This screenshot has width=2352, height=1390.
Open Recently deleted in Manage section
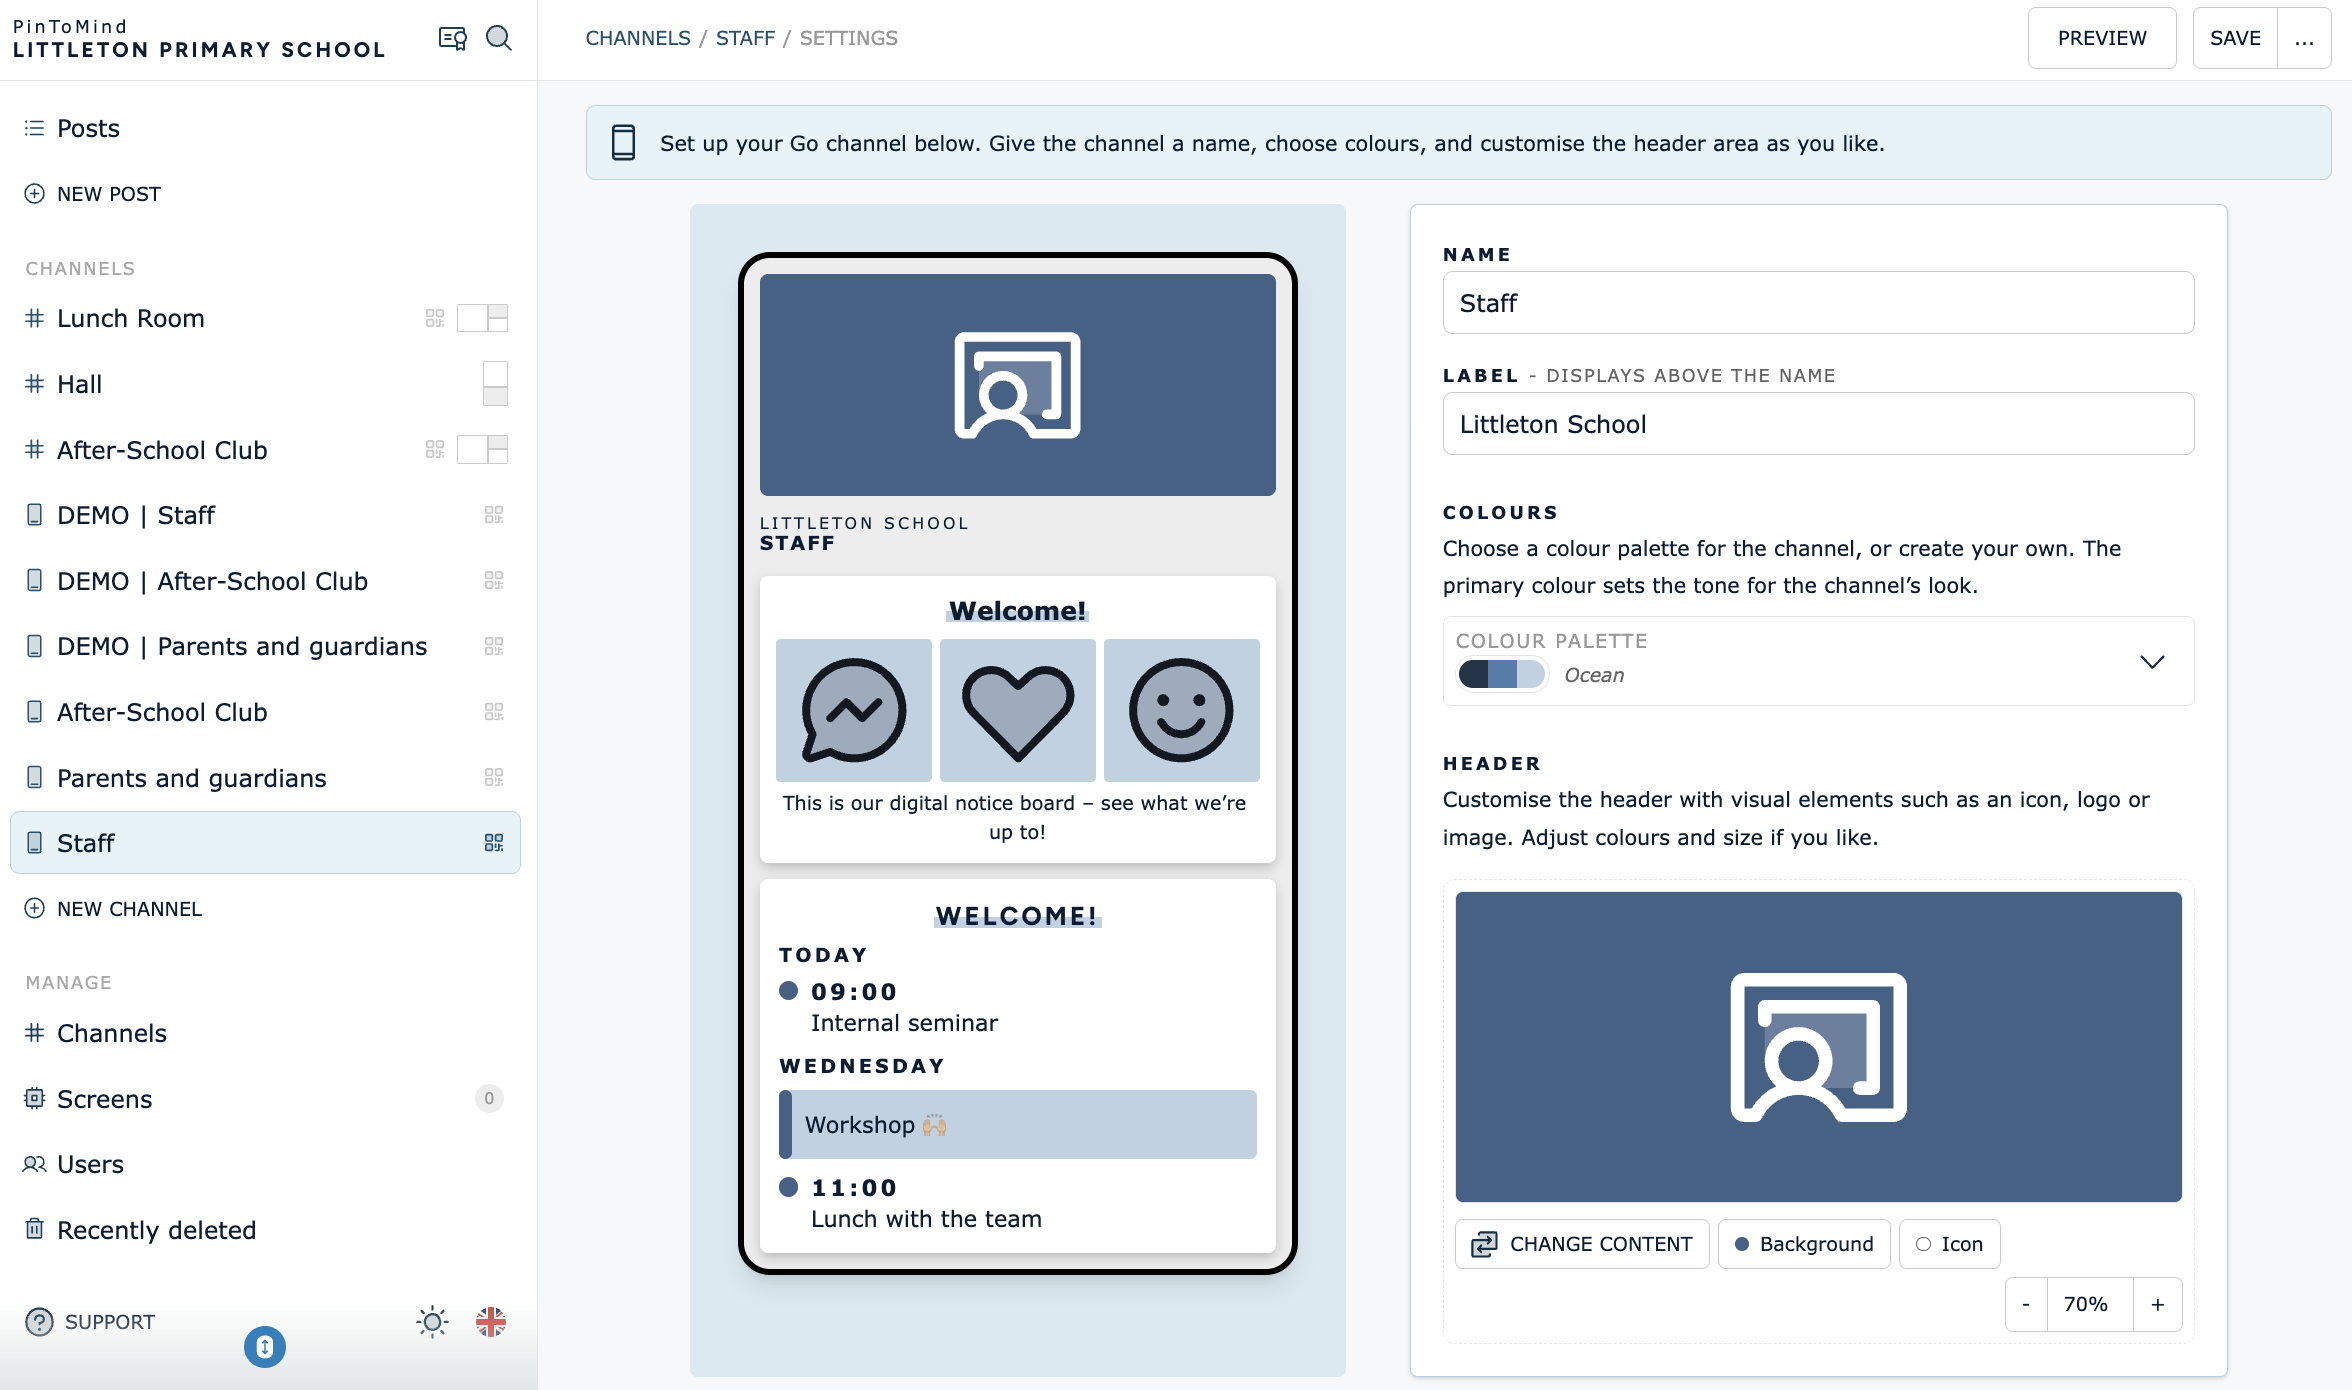click(x=156, y=1230)
